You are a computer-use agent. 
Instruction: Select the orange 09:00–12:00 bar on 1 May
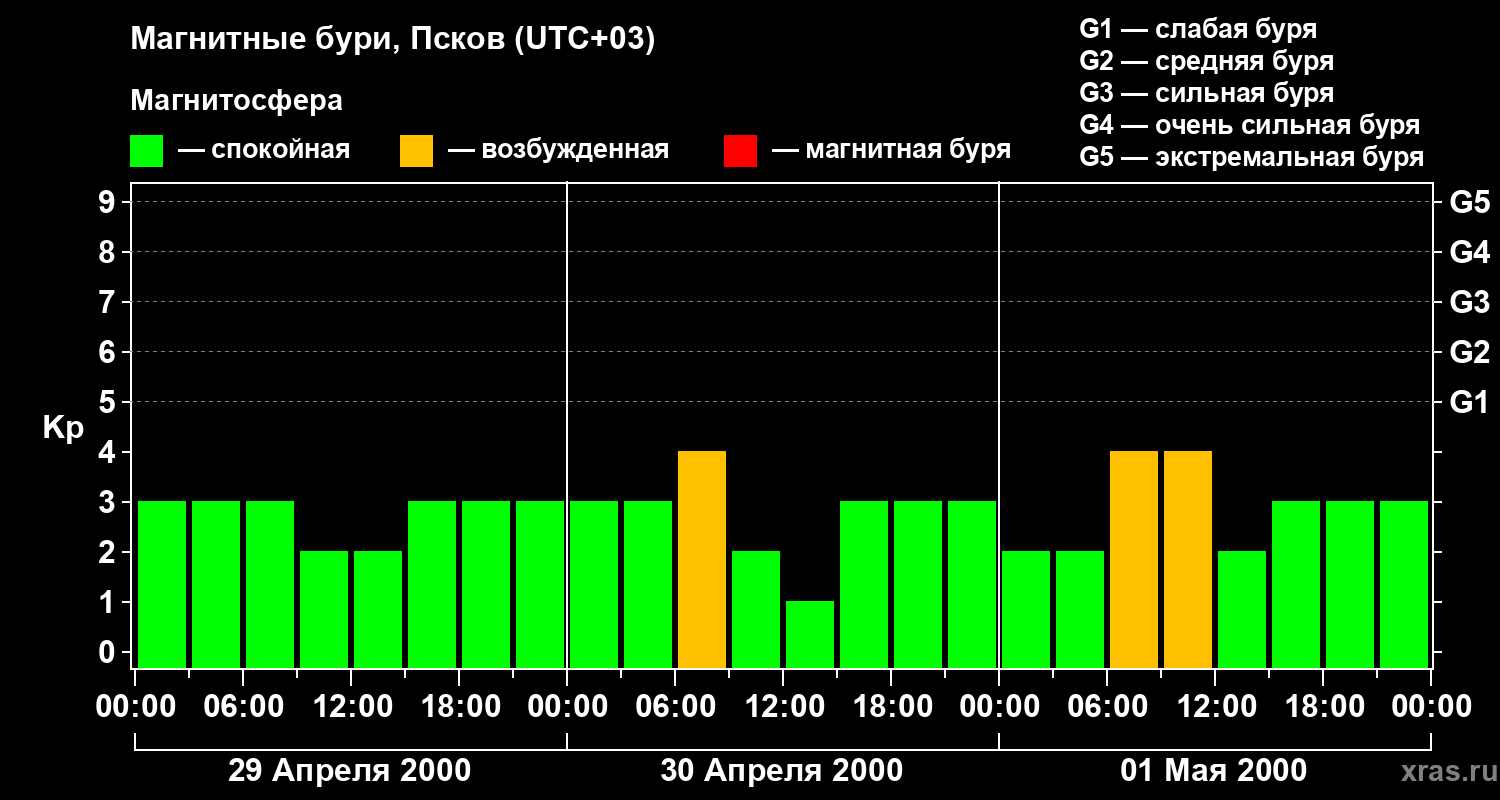pos(1188,559)
